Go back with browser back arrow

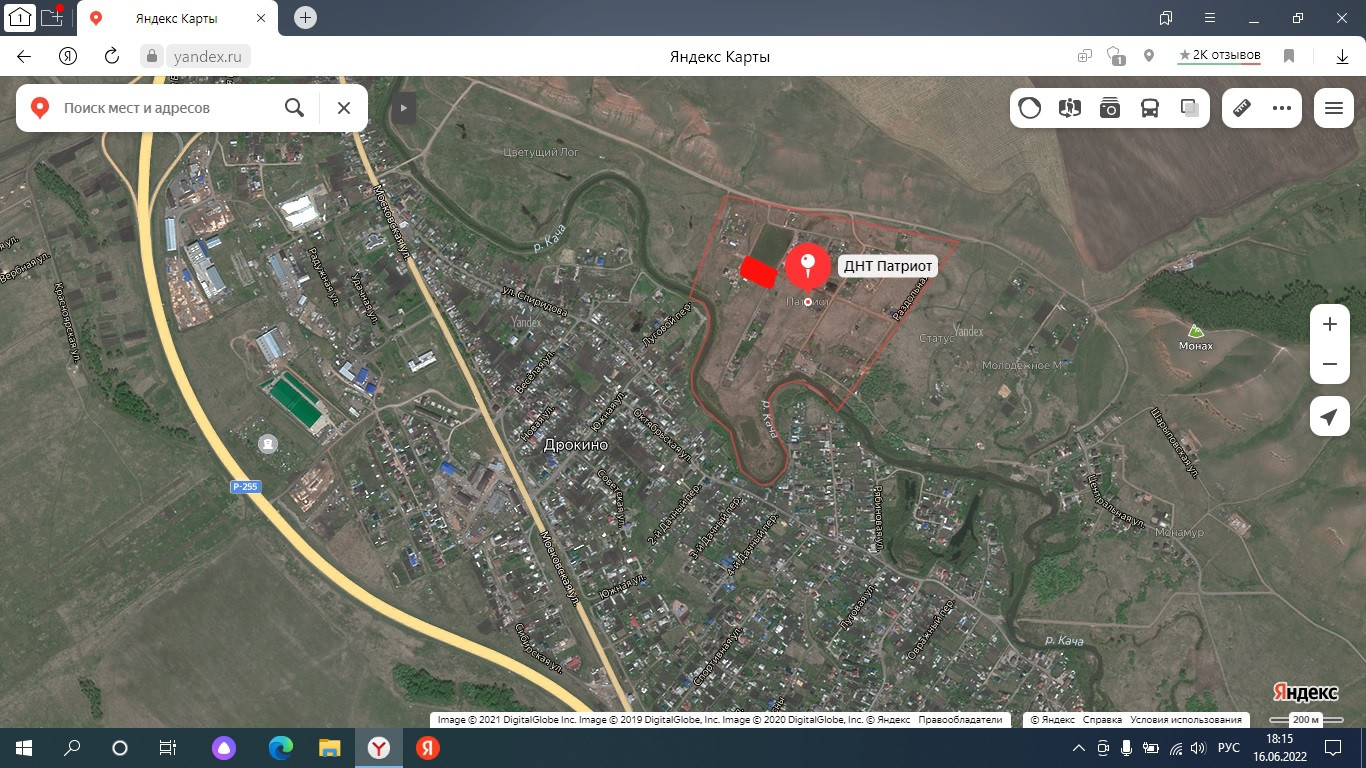click(x=24, y=57)
